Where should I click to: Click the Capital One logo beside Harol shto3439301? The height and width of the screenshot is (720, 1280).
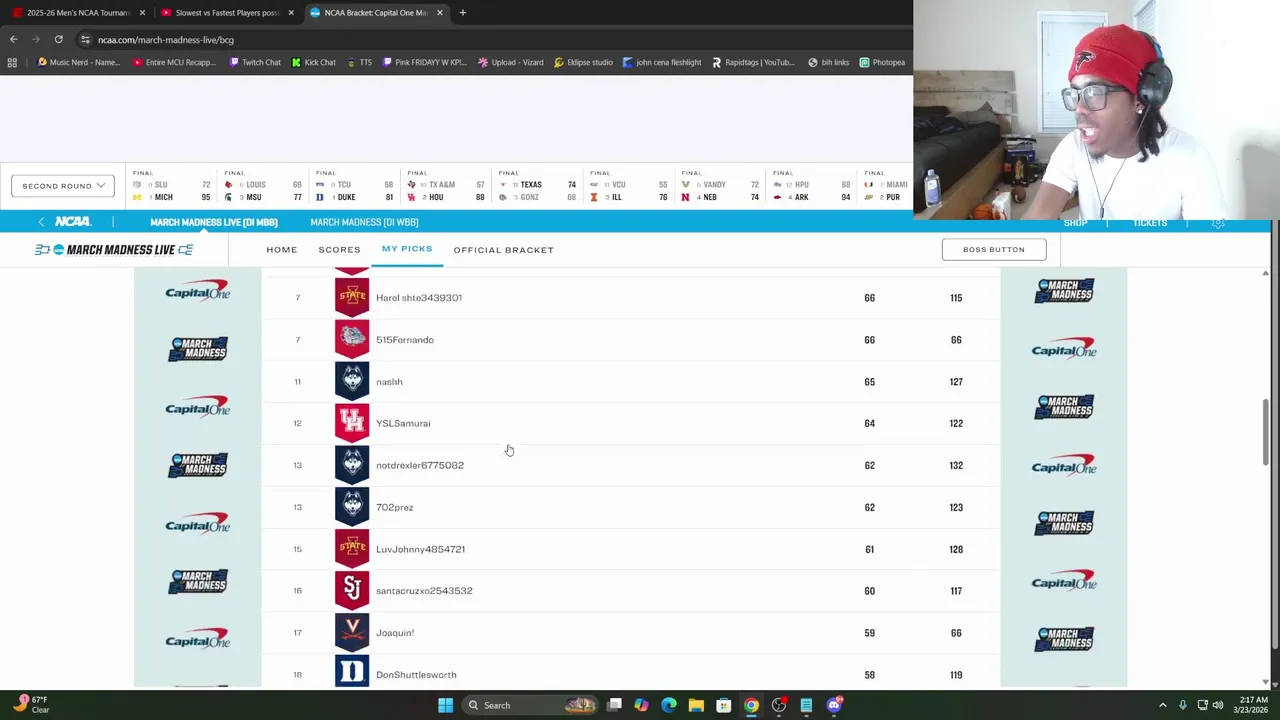tap(198, 291)
